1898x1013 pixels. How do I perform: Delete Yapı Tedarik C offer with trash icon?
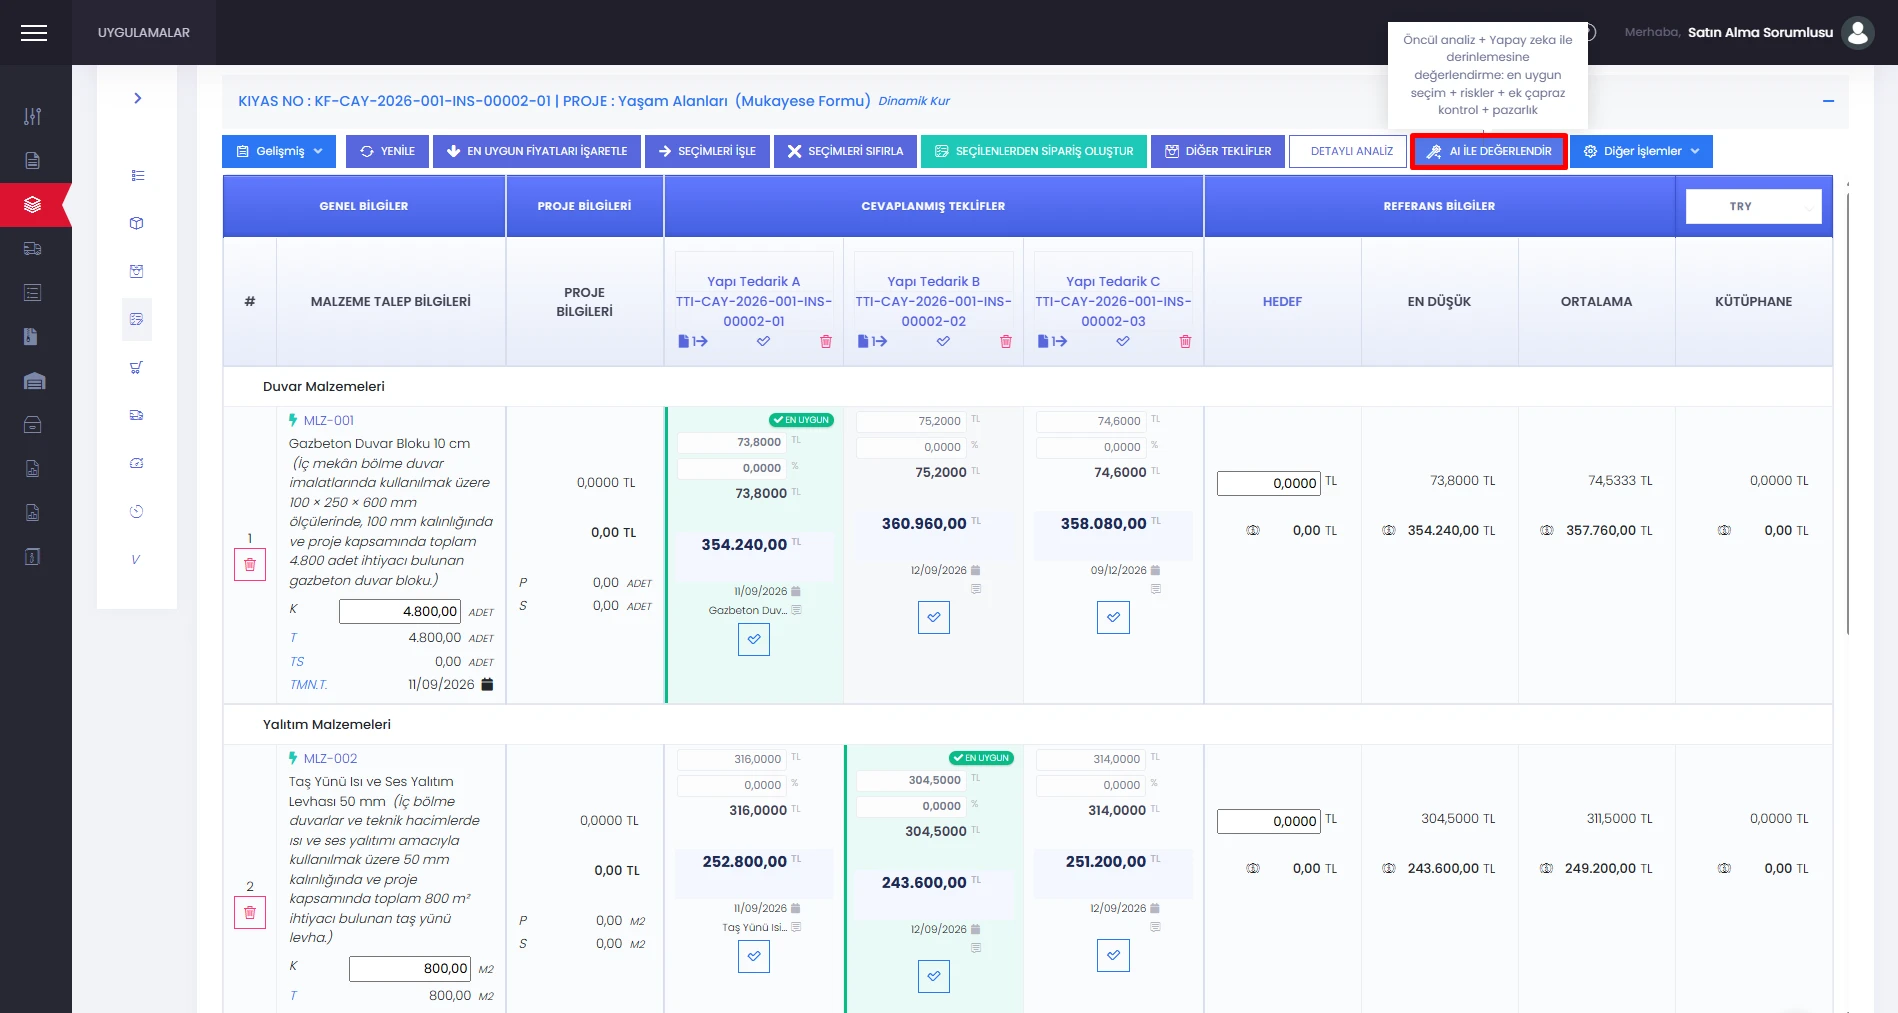(x=1185, y=341)
